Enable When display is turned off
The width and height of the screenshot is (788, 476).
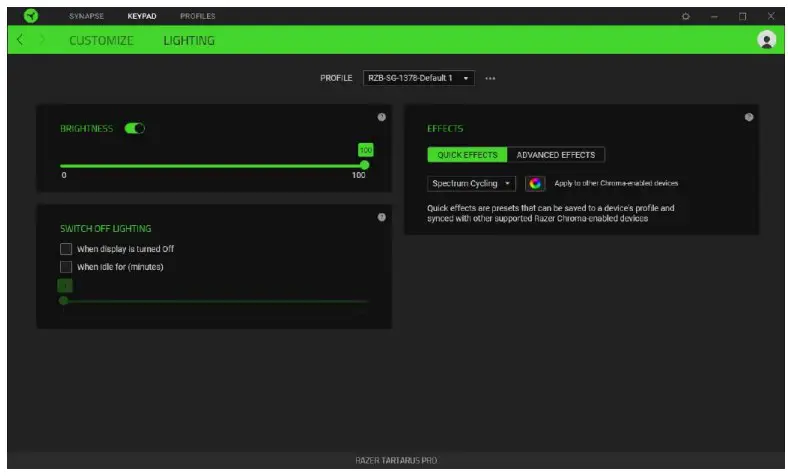tap(66, 249)
